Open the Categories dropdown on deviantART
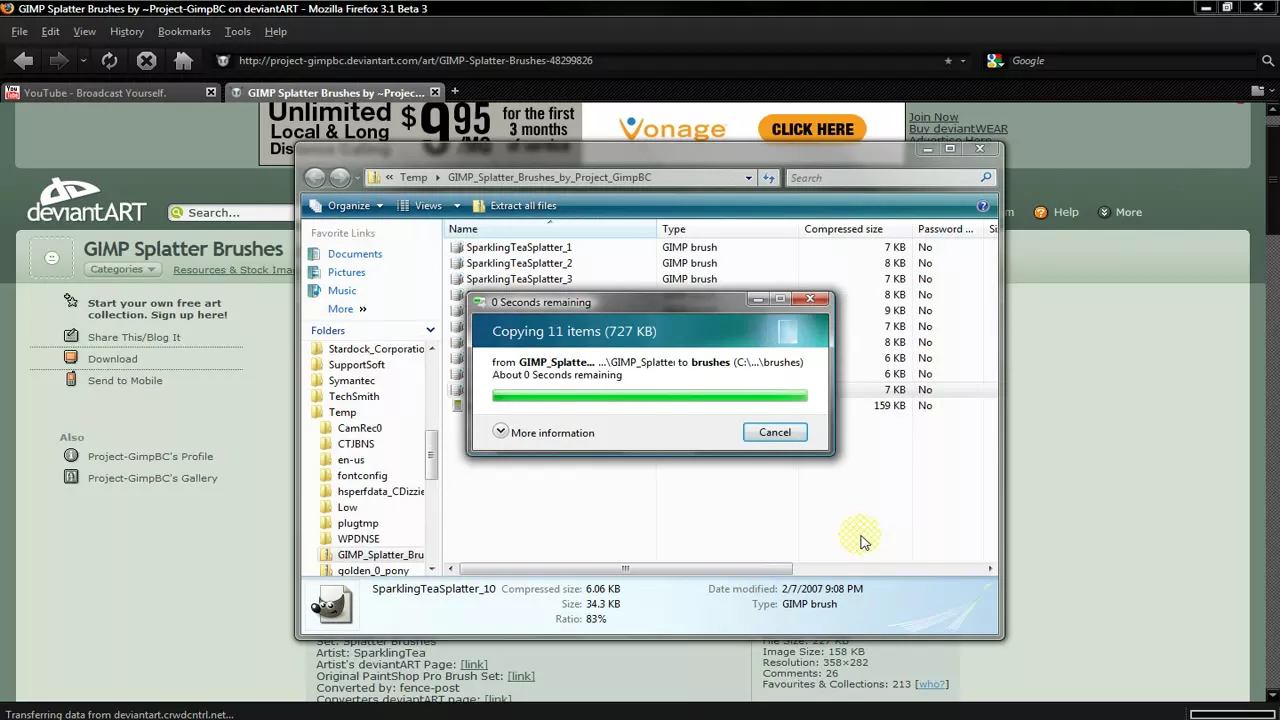The image size is (1280, 720). pyautogui.click(x=122, y=269)
